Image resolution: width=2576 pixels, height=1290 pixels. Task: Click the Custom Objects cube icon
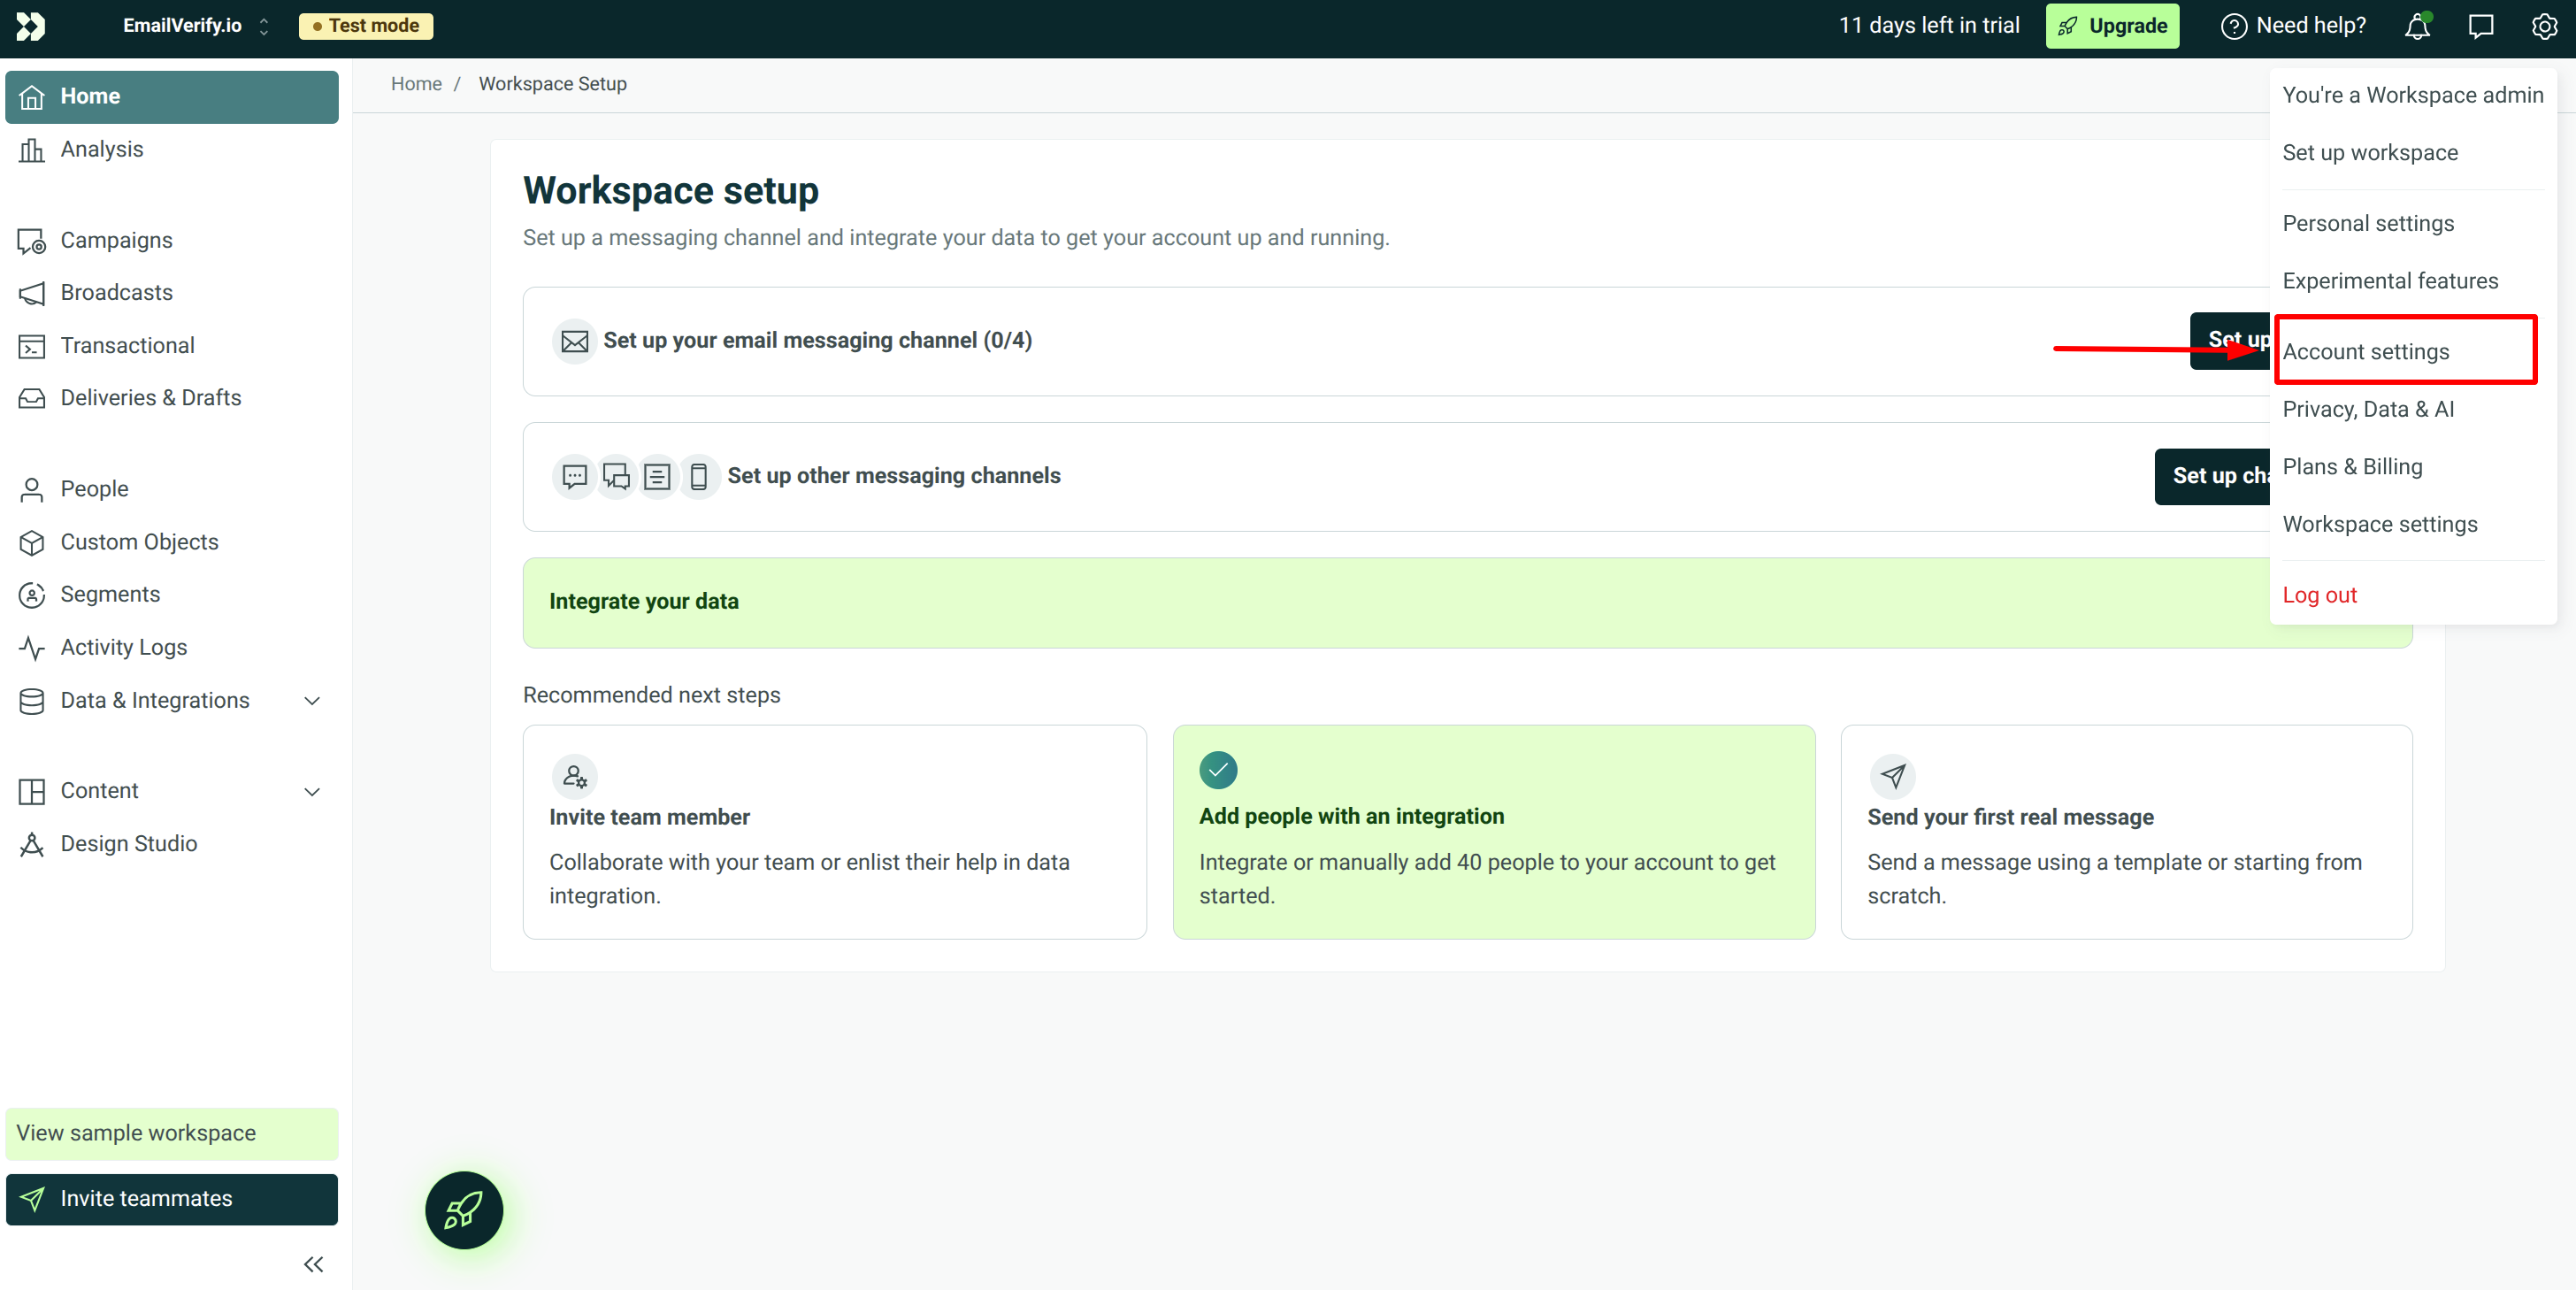tap(32, 542)
